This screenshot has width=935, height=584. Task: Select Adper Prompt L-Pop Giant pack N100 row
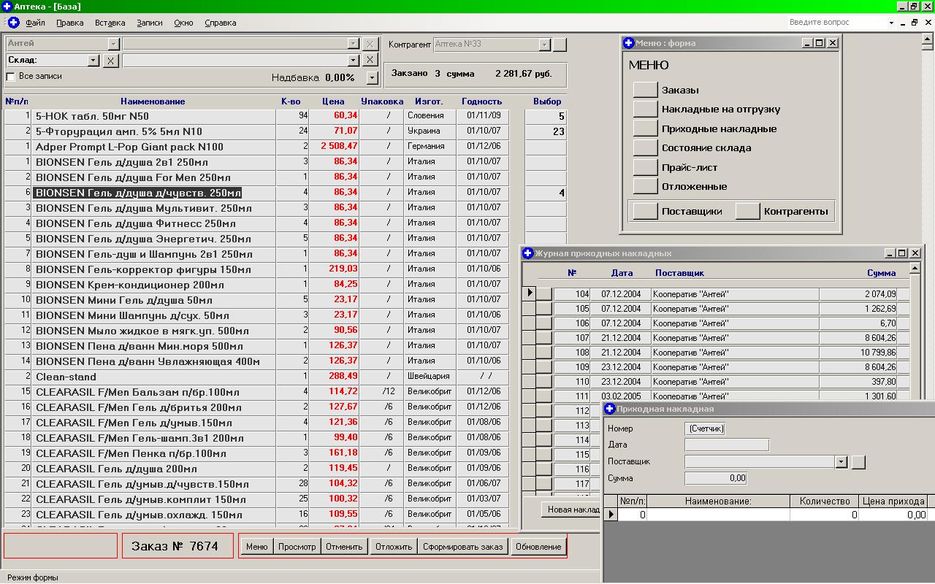click(x=154, y=147)
